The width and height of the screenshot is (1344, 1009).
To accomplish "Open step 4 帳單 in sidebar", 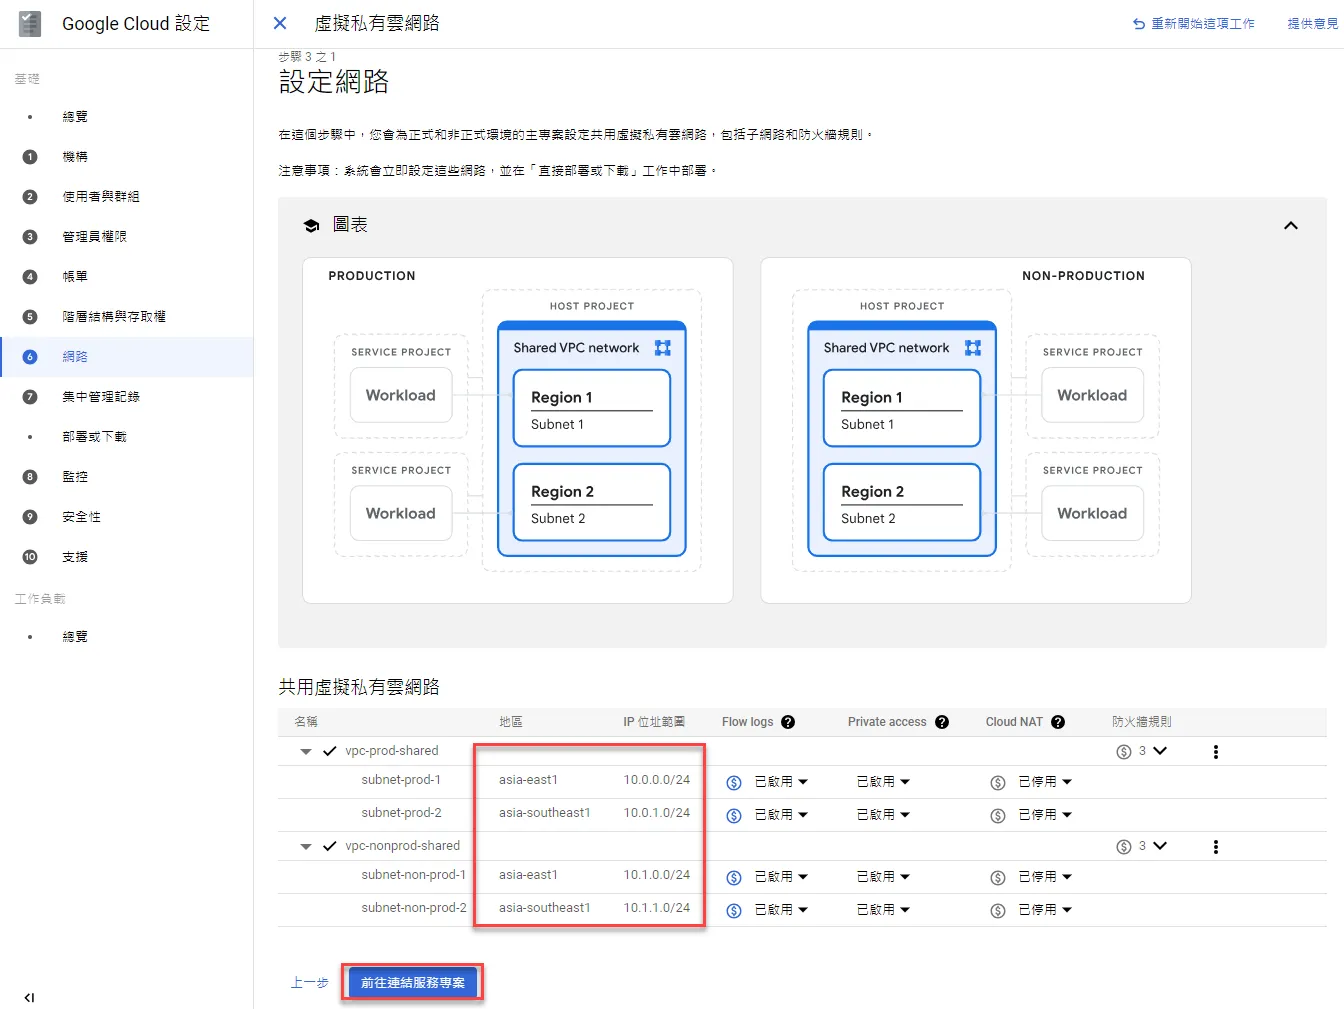I will (75, 277).
